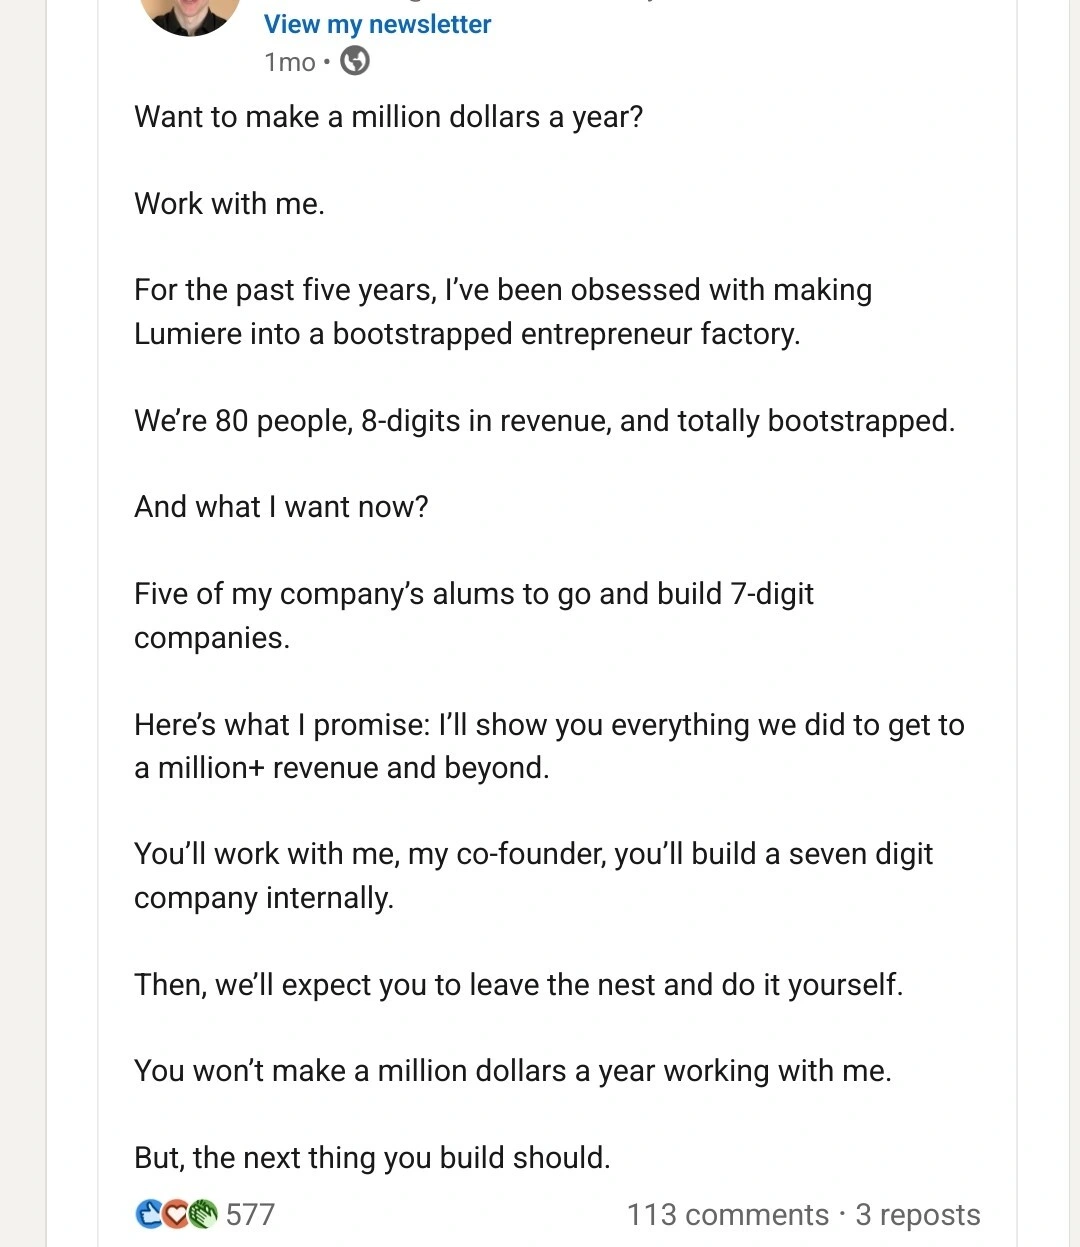
Task: Click the 'leave the nest' sentence
Action: [x=518, y=985]
